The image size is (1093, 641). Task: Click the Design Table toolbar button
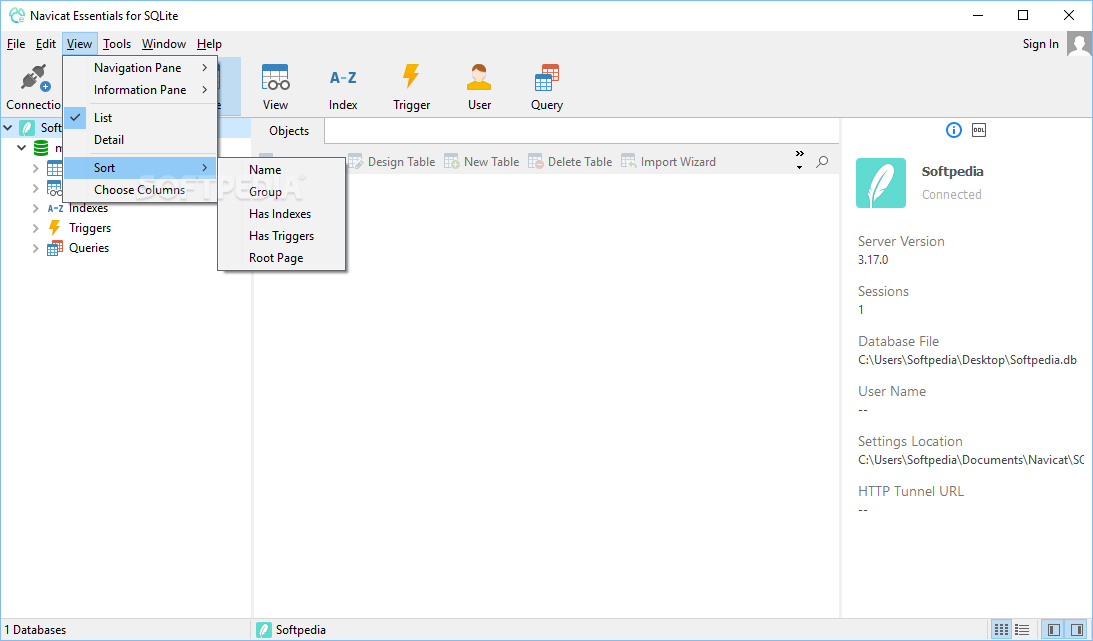[392, 162]
